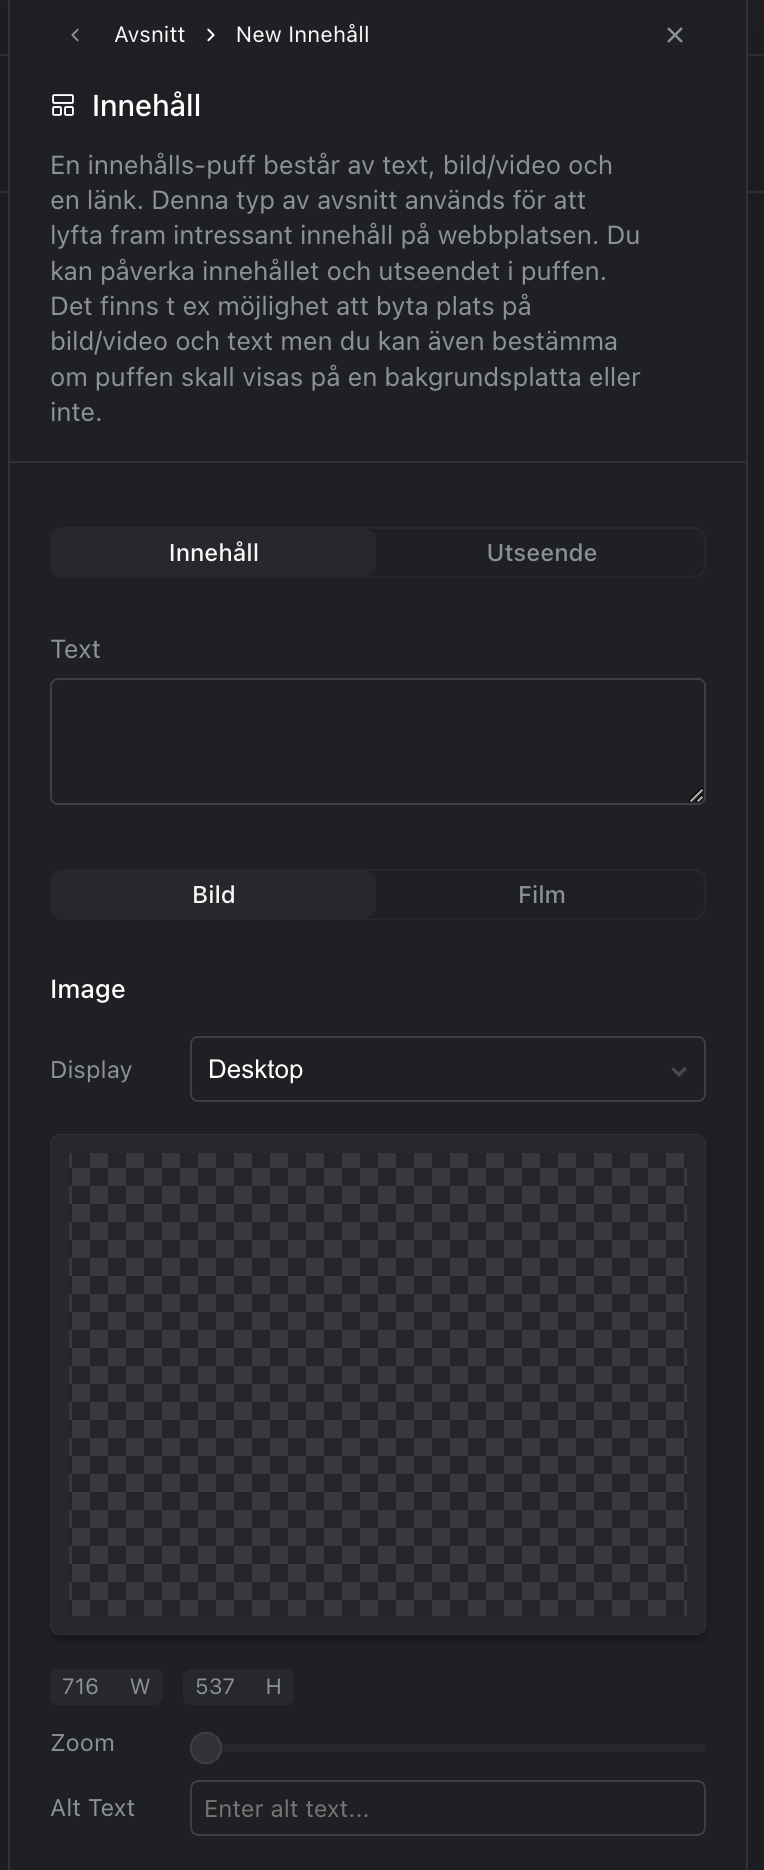Click the breadcrumb separator chevron after Avsnitt

click(x=210, y=35)
